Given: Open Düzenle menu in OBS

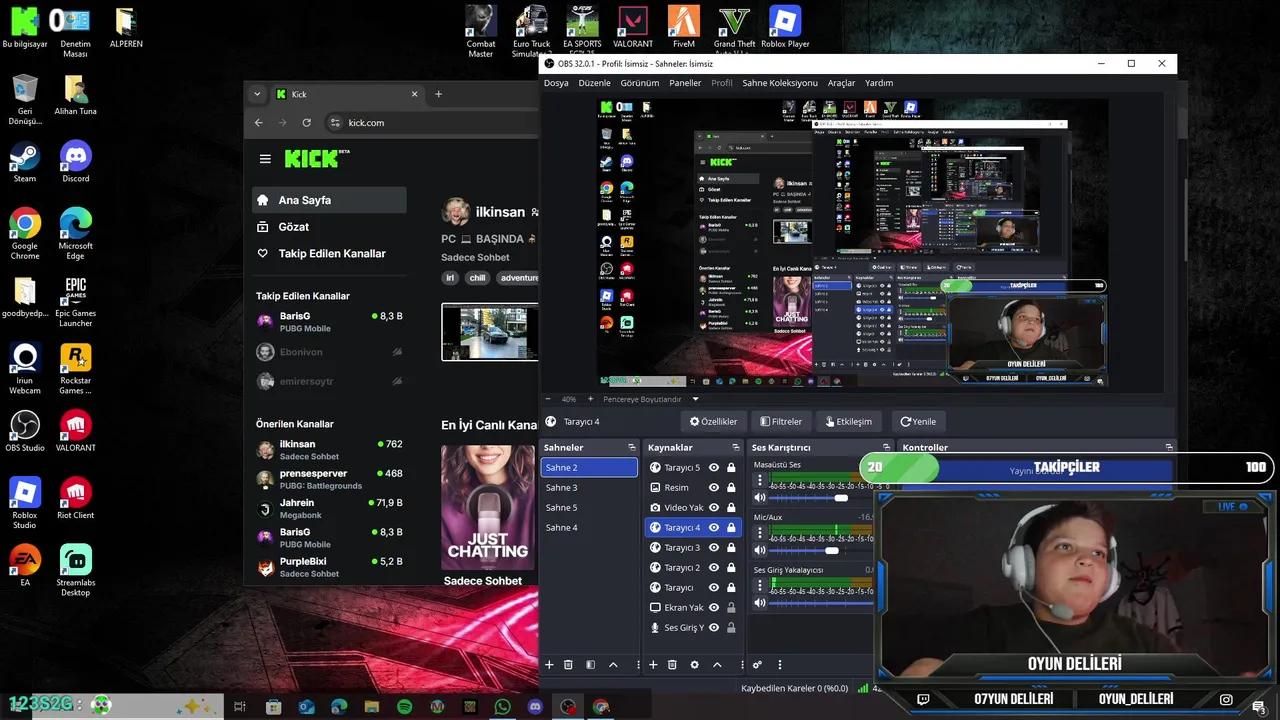Looking at the screenshot, I should tap(594, 83).
